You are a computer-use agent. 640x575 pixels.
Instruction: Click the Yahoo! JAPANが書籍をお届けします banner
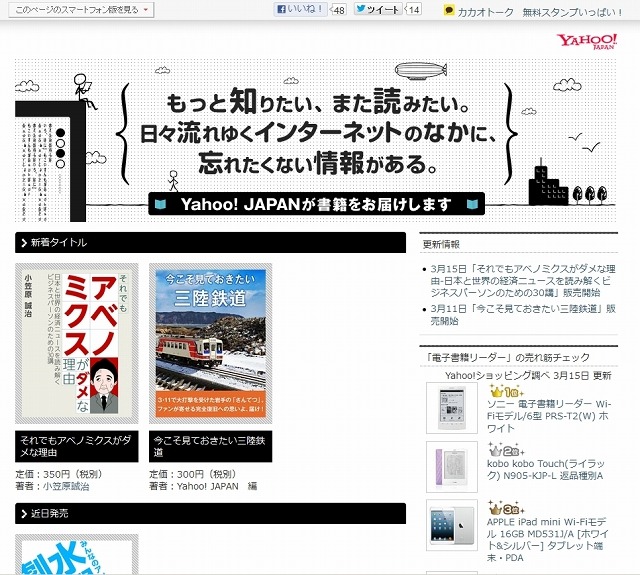[316, 204]
